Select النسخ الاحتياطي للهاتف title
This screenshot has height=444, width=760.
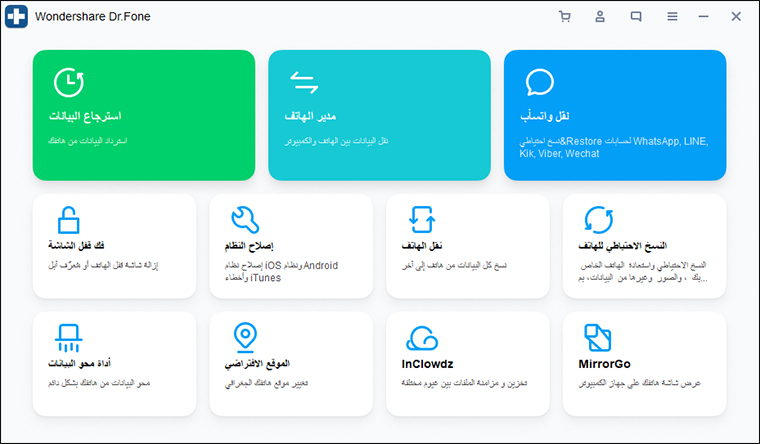click(x=622, y=246)
